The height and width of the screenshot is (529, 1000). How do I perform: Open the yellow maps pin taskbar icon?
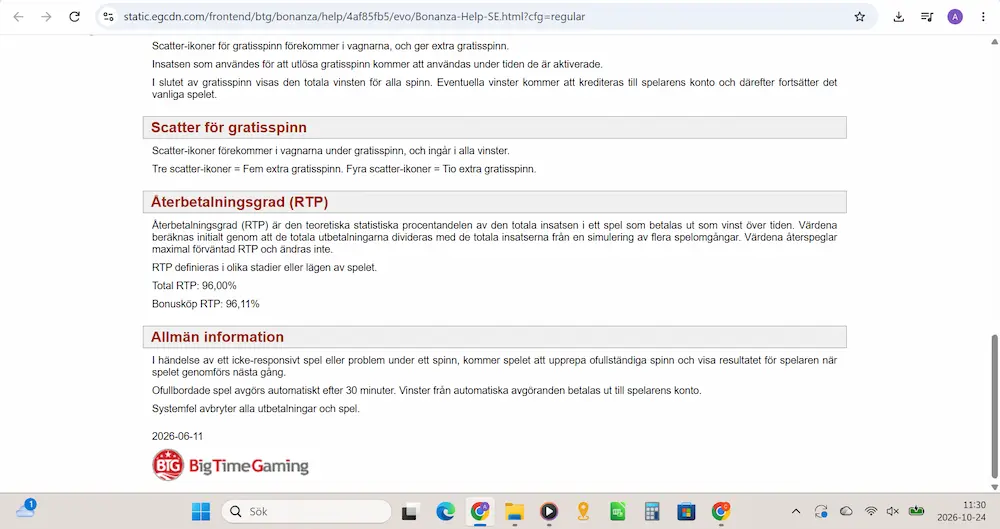583,511
